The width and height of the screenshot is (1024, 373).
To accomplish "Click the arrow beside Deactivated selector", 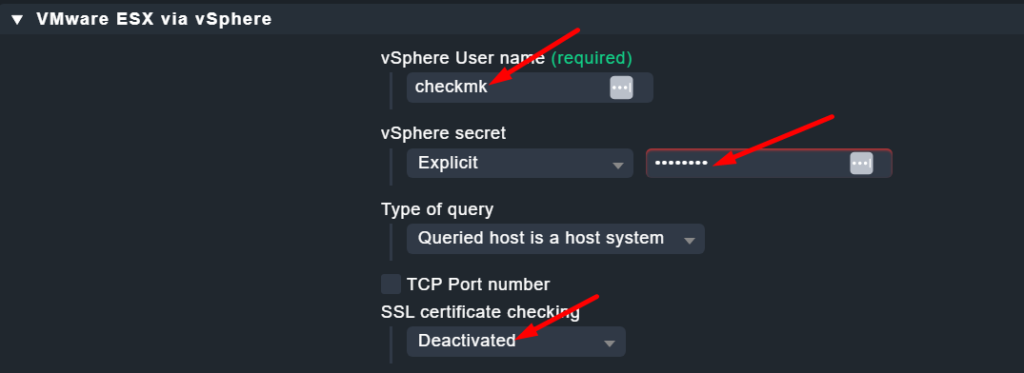I will coord(609,344).
